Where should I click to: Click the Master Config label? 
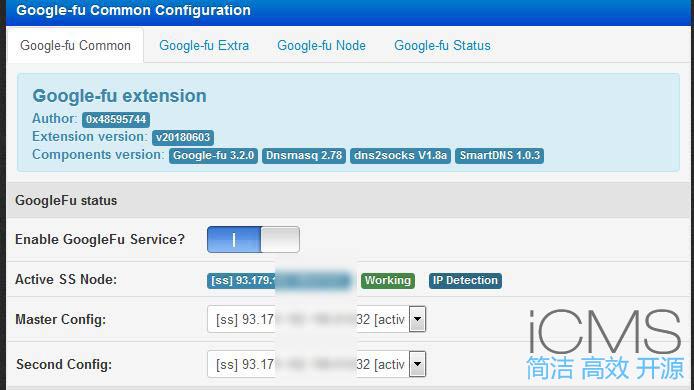point(61,319)
